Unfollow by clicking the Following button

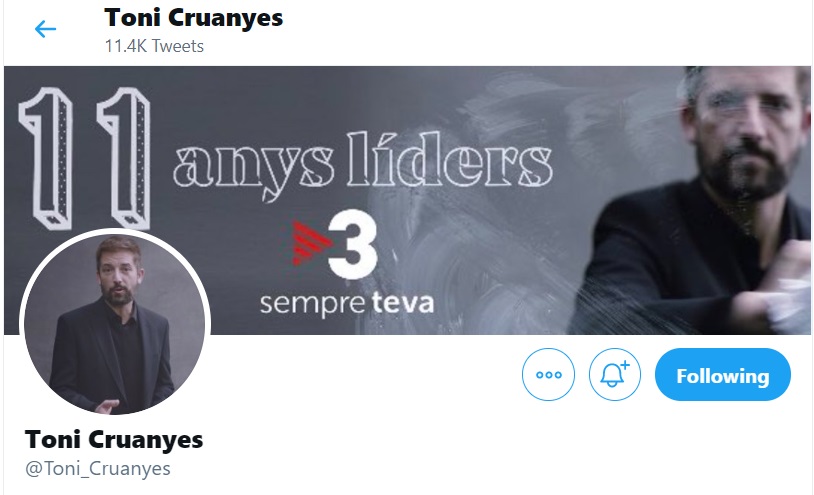[723, 375]
